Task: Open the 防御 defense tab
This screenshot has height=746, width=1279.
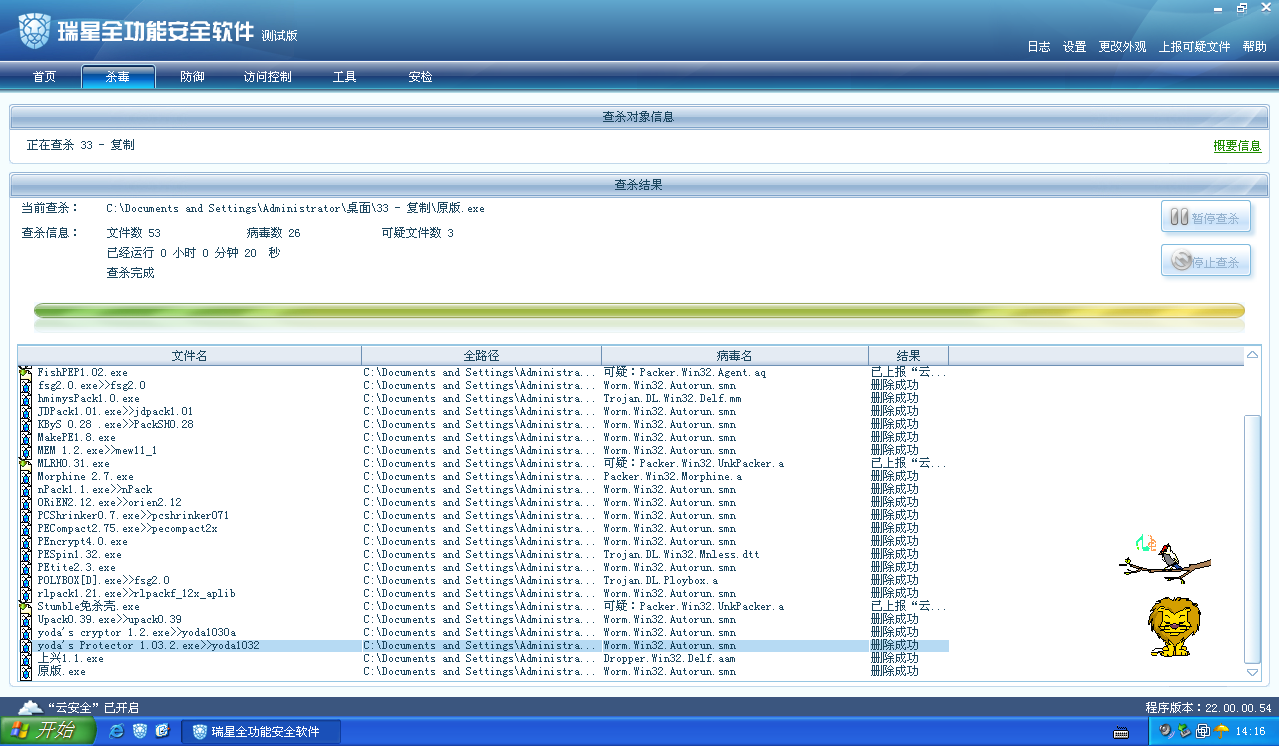Action: (192, 77)
